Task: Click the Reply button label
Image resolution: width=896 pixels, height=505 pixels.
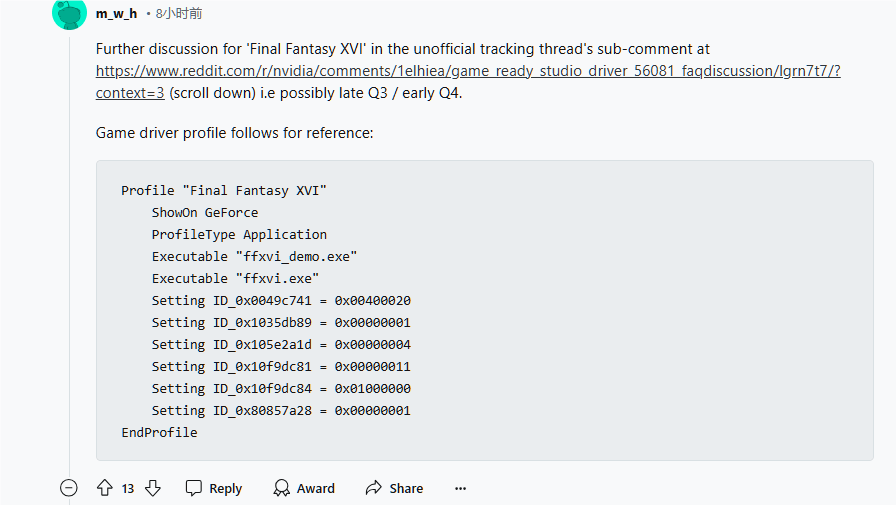Action: (x=226, y=488)
